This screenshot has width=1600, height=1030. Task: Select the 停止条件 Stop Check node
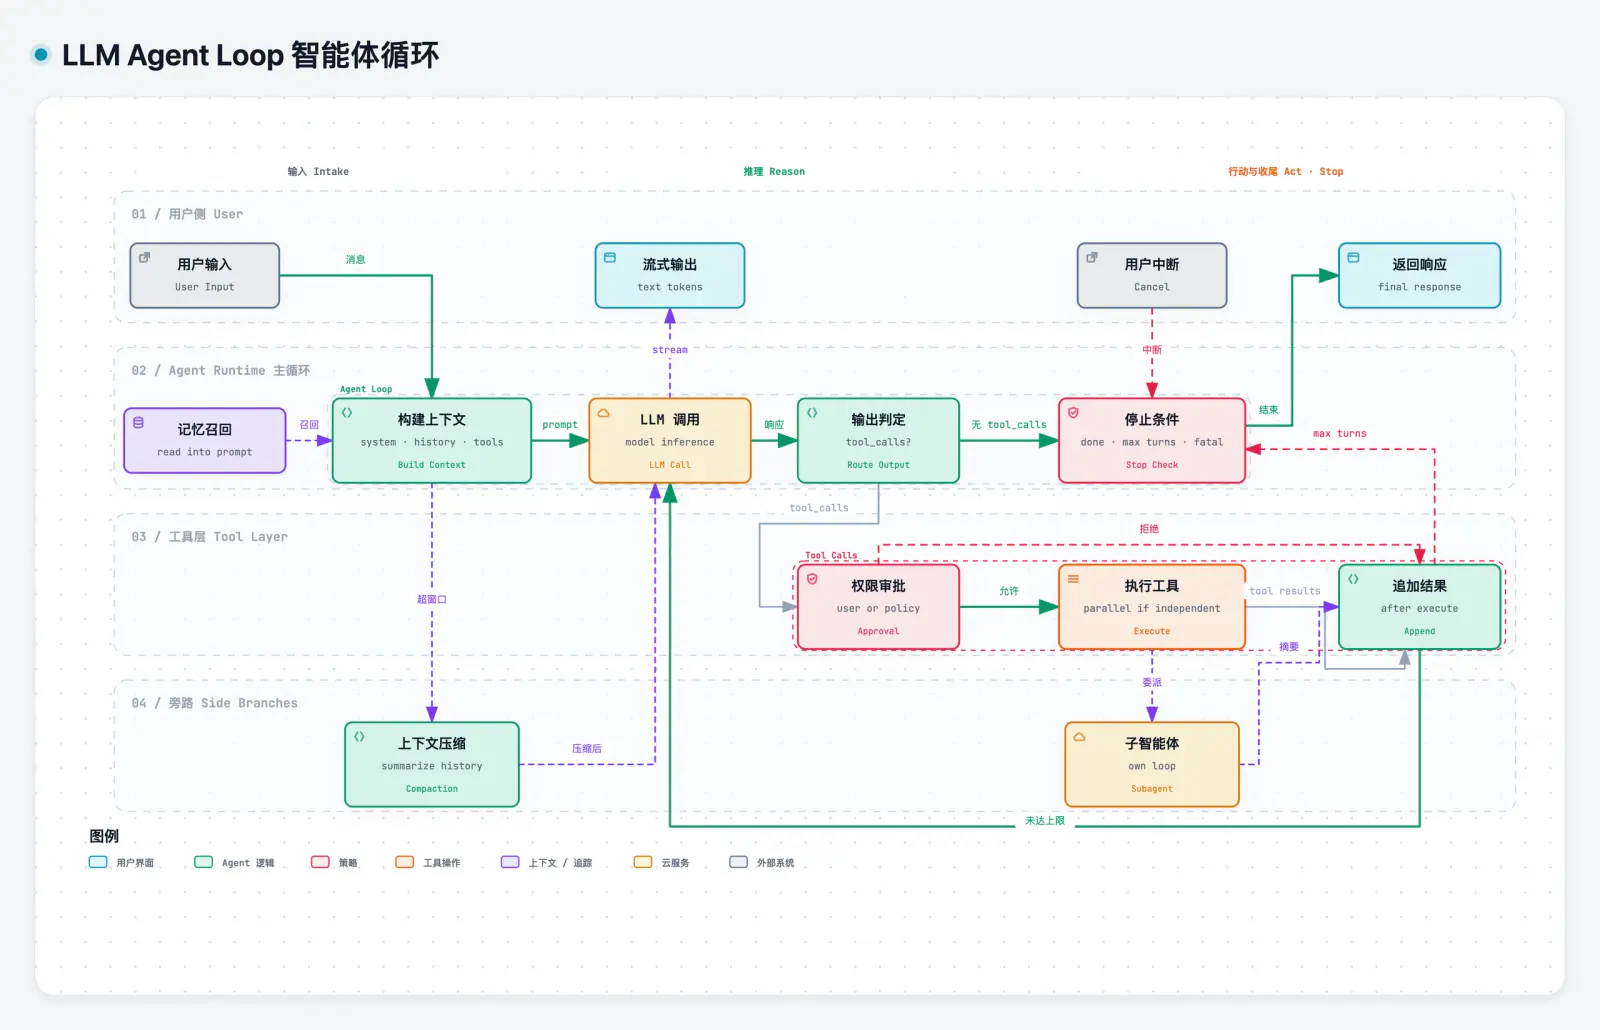1152,441
